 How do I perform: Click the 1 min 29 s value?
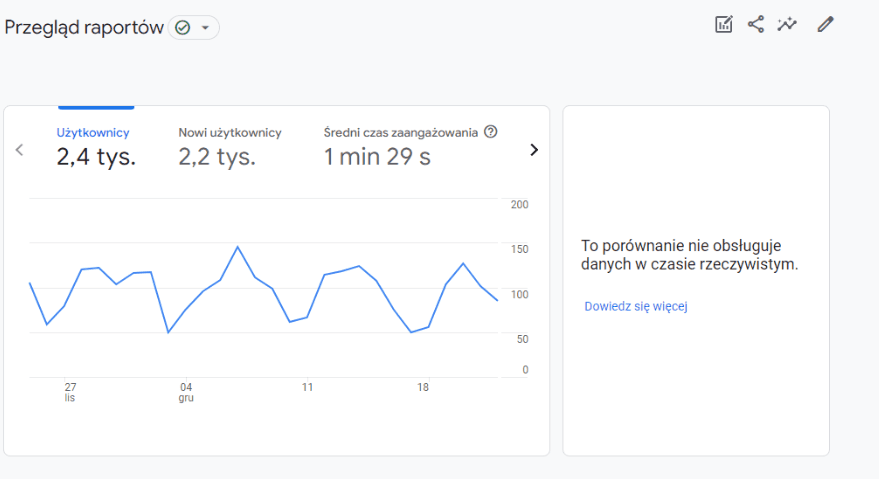point(377,157)
